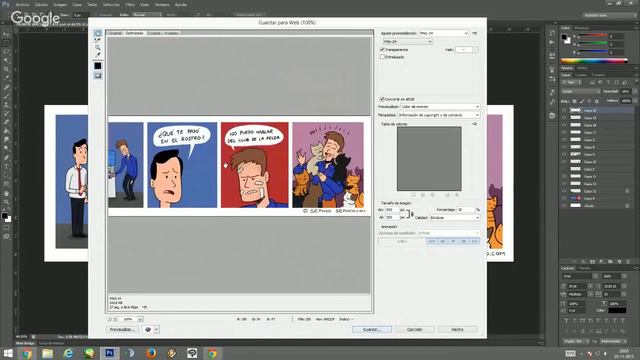Image resolution: width=640 pixels, height=360 pixels.
Task: Enable the Entrelazado checkbox
Action: (382, 57)
